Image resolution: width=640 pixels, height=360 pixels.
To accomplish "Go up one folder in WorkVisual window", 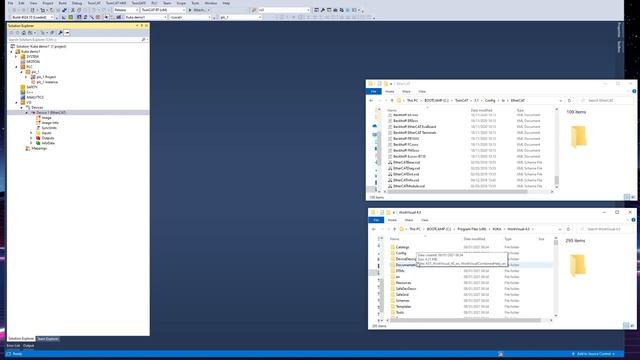I will [x=394, y=229].
